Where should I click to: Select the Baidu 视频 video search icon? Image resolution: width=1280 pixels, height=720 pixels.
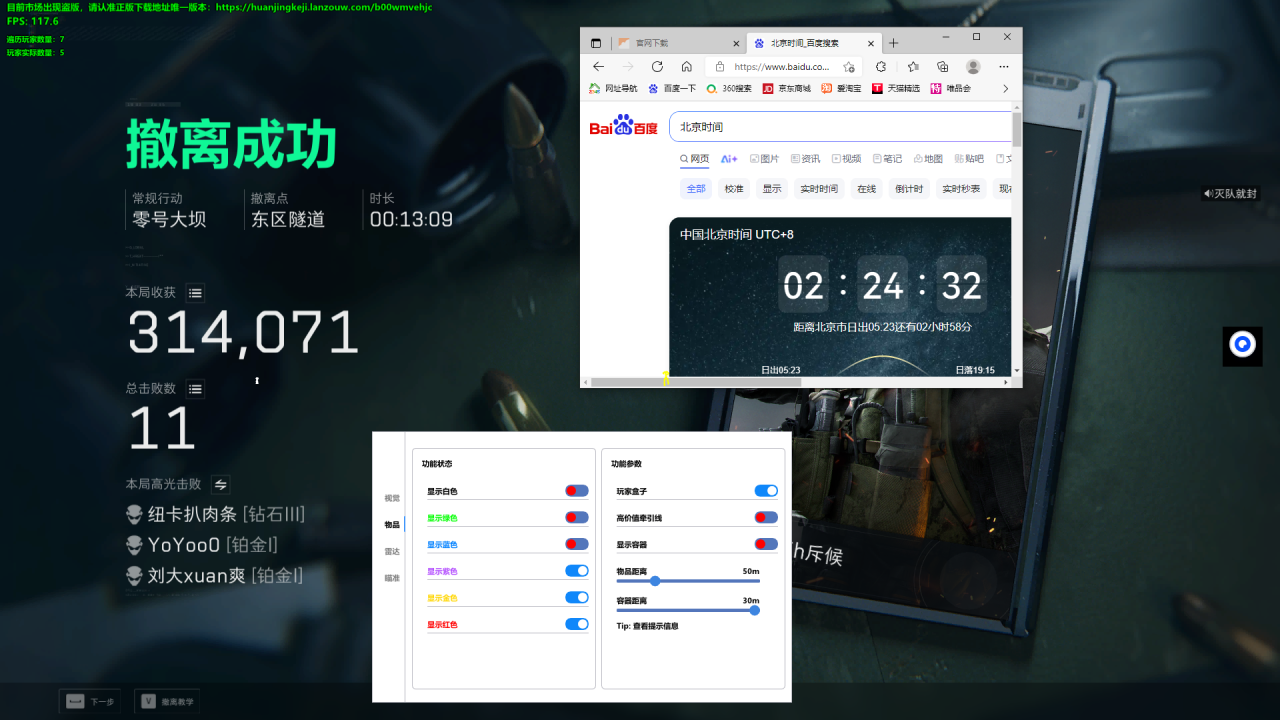(x=843, y=158)
